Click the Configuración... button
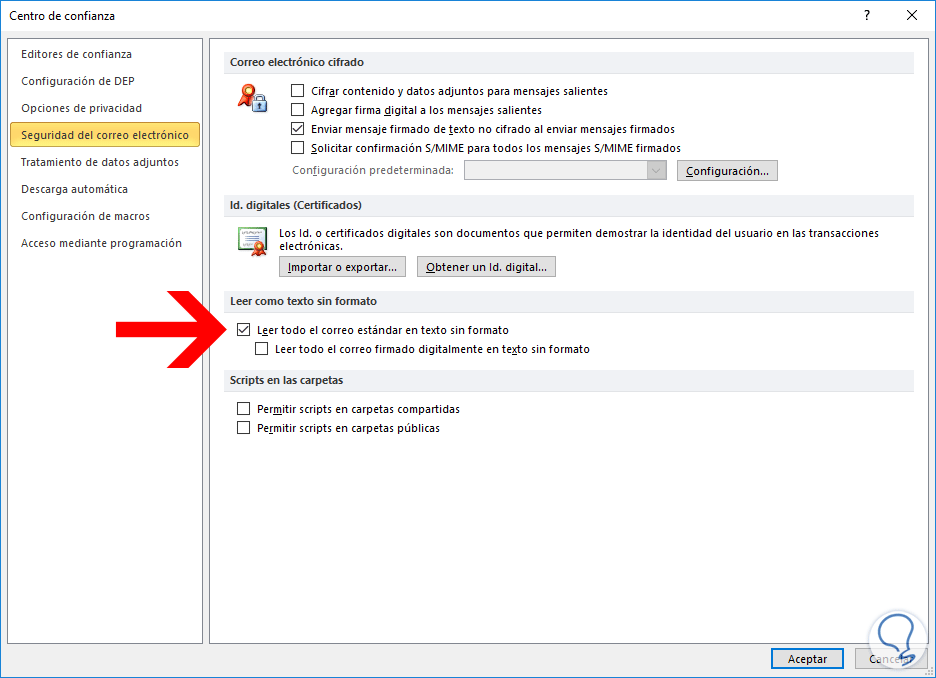 coord(727,171)
